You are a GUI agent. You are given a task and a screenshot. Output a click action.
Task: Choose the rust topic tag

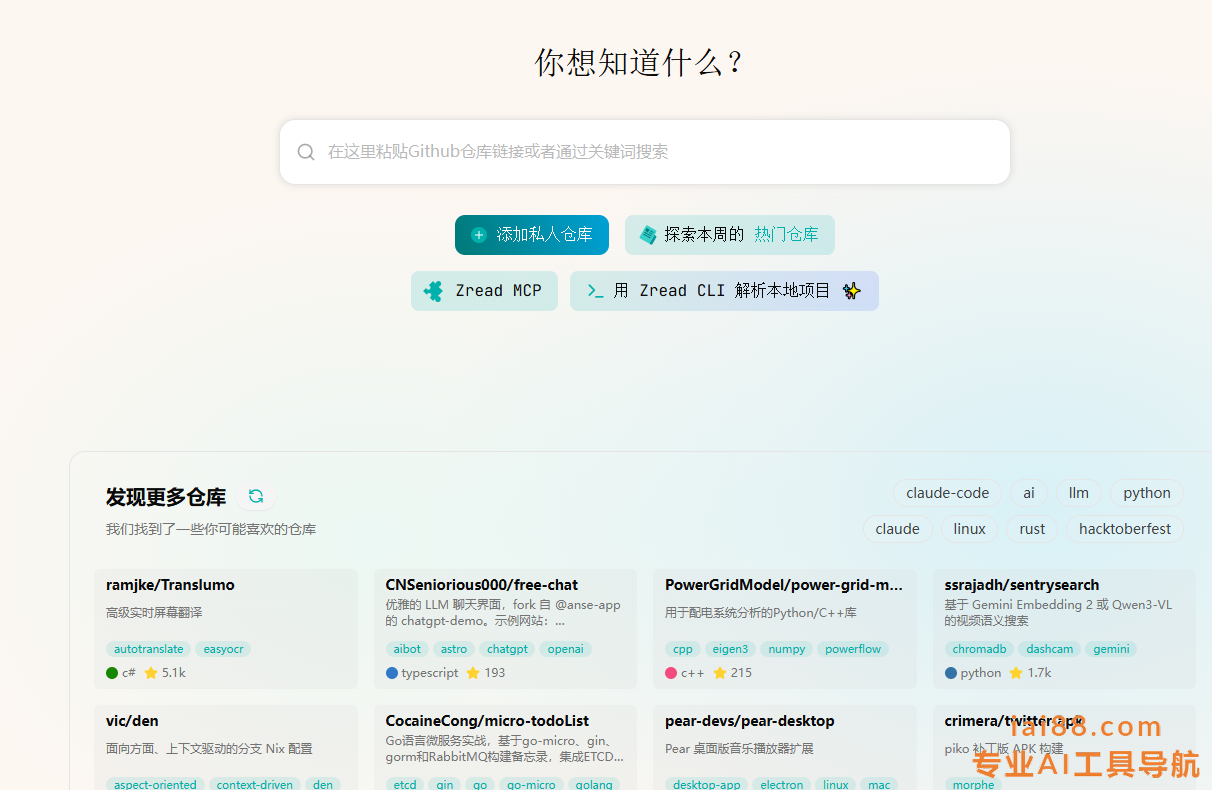(1032, 529)
